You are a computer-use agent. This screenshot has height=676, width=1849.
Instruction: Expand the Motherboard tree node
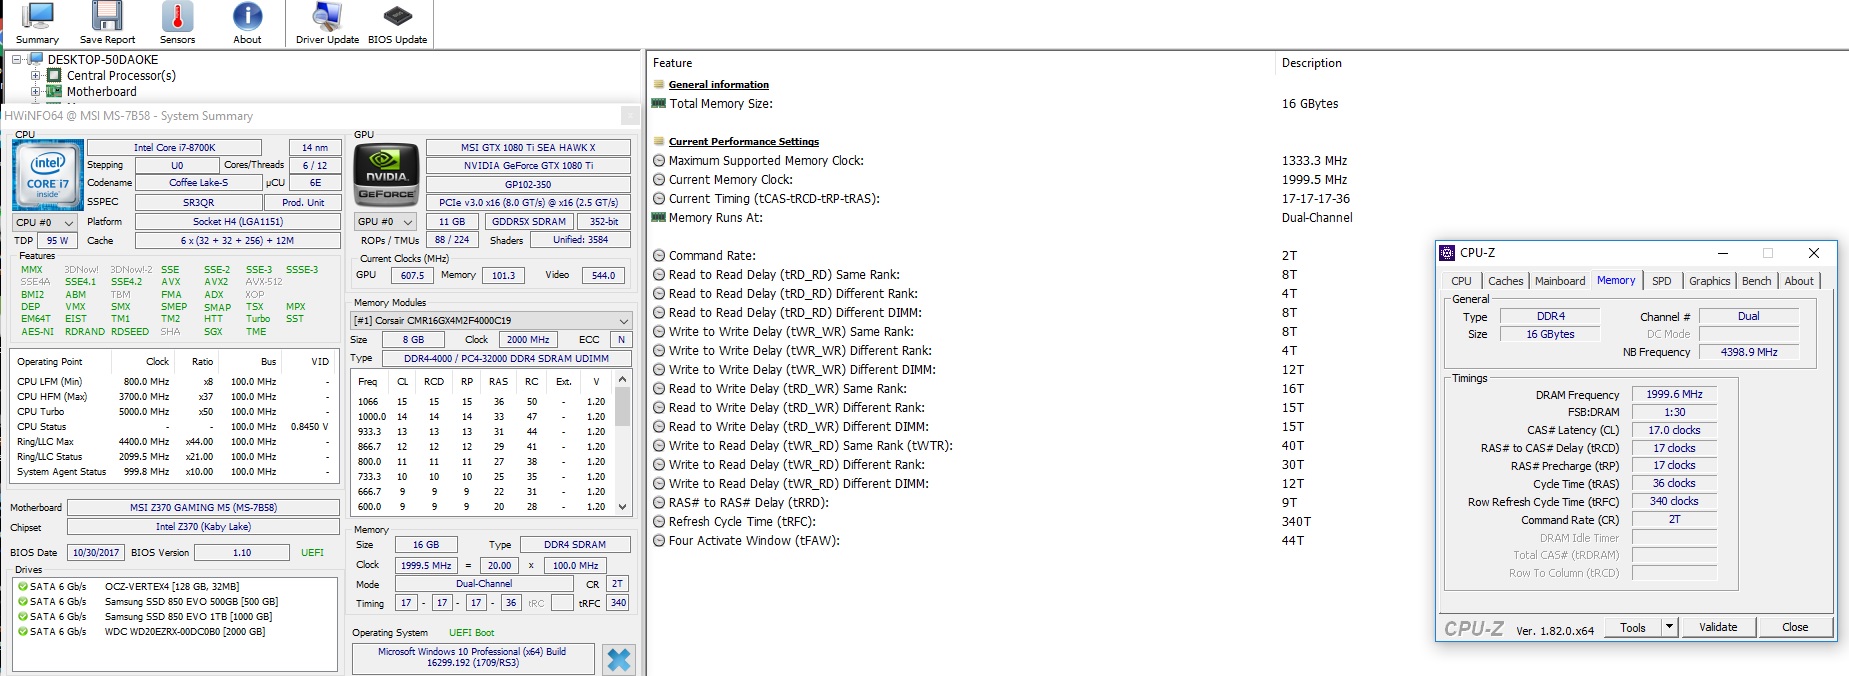coord(36,92)
